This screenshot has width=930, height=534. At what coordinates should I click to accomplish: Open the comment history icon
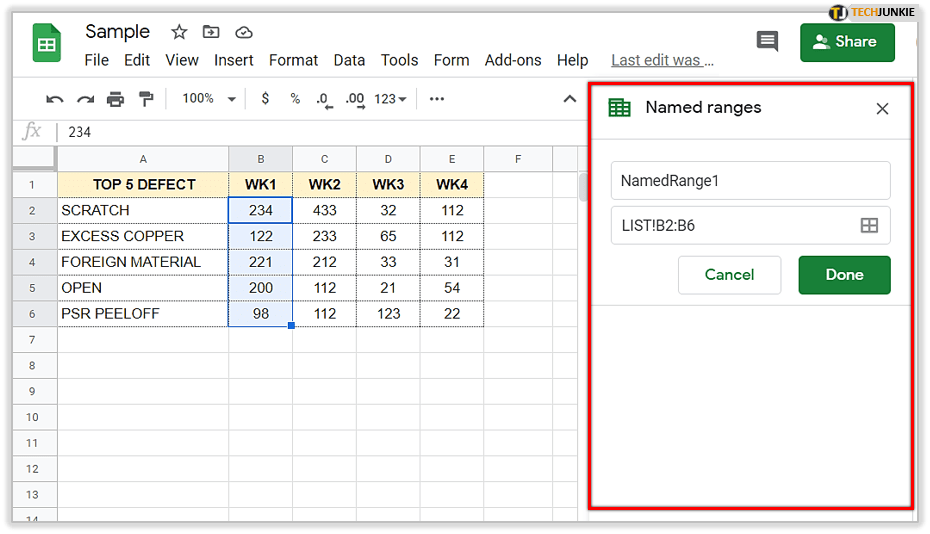pos(767,42)
